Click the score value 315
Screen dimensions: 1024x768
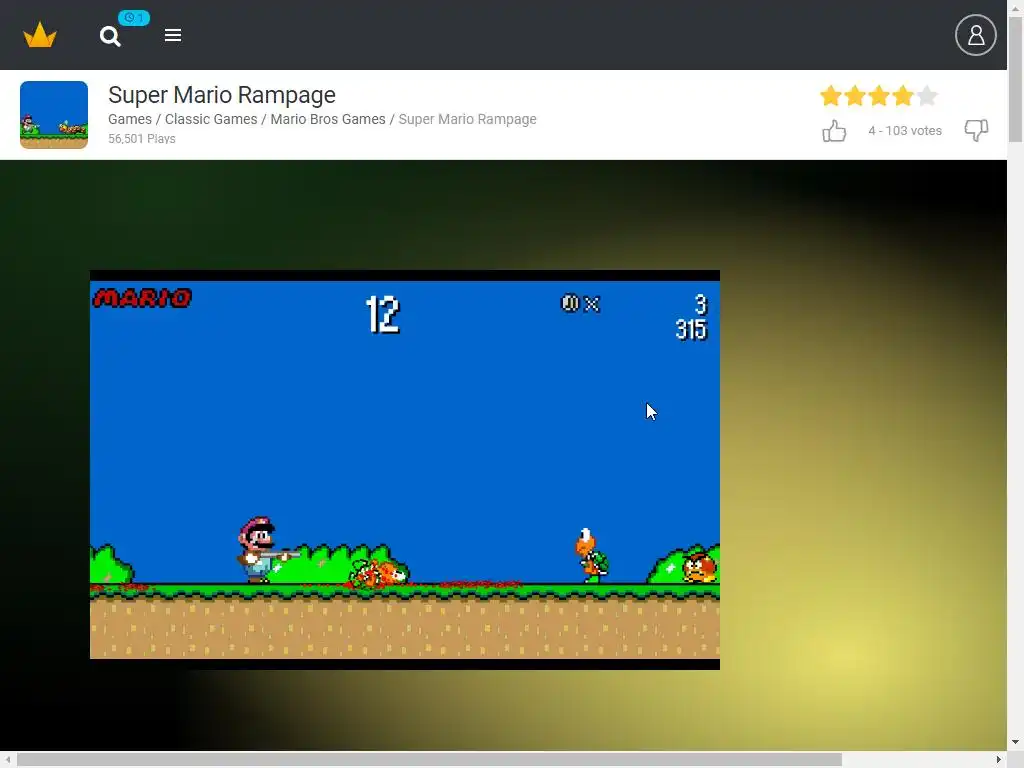(x=691, y=329)
